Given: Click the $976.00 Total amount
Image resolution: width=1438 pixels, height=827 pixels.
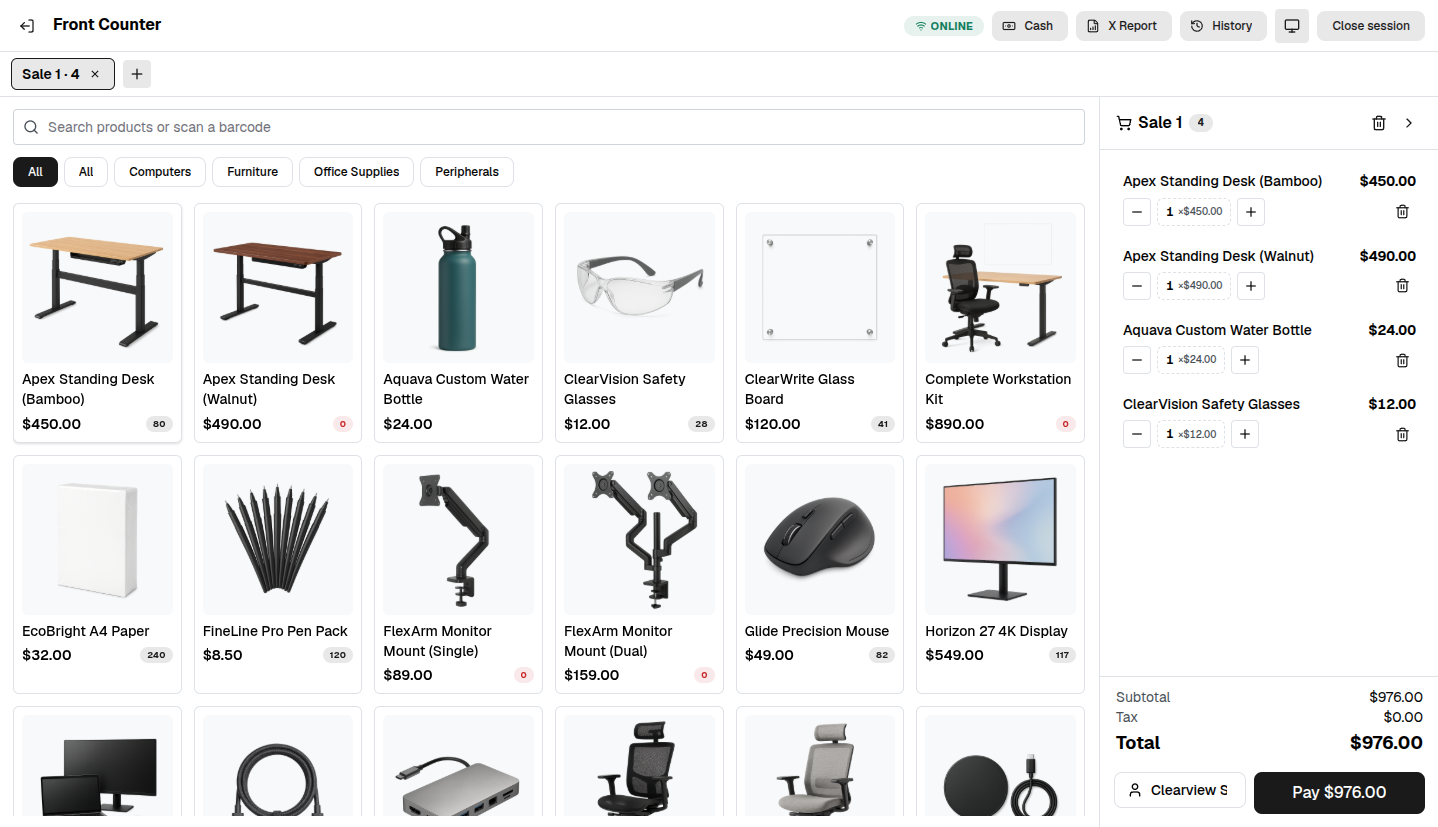Looking at the screenshot, I should coord(1386,743).
